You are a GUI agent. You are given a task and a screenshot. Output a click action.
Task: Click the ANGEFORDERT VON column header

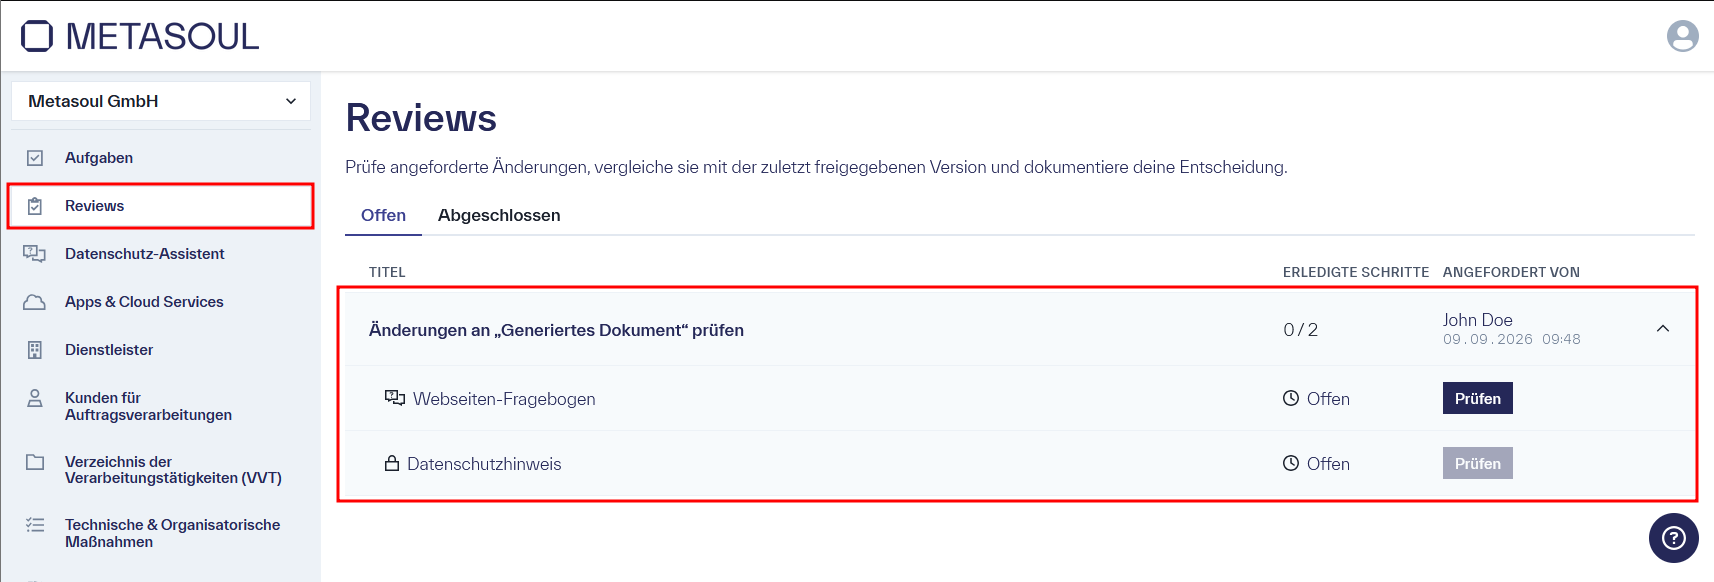(x=1511, y=272)
